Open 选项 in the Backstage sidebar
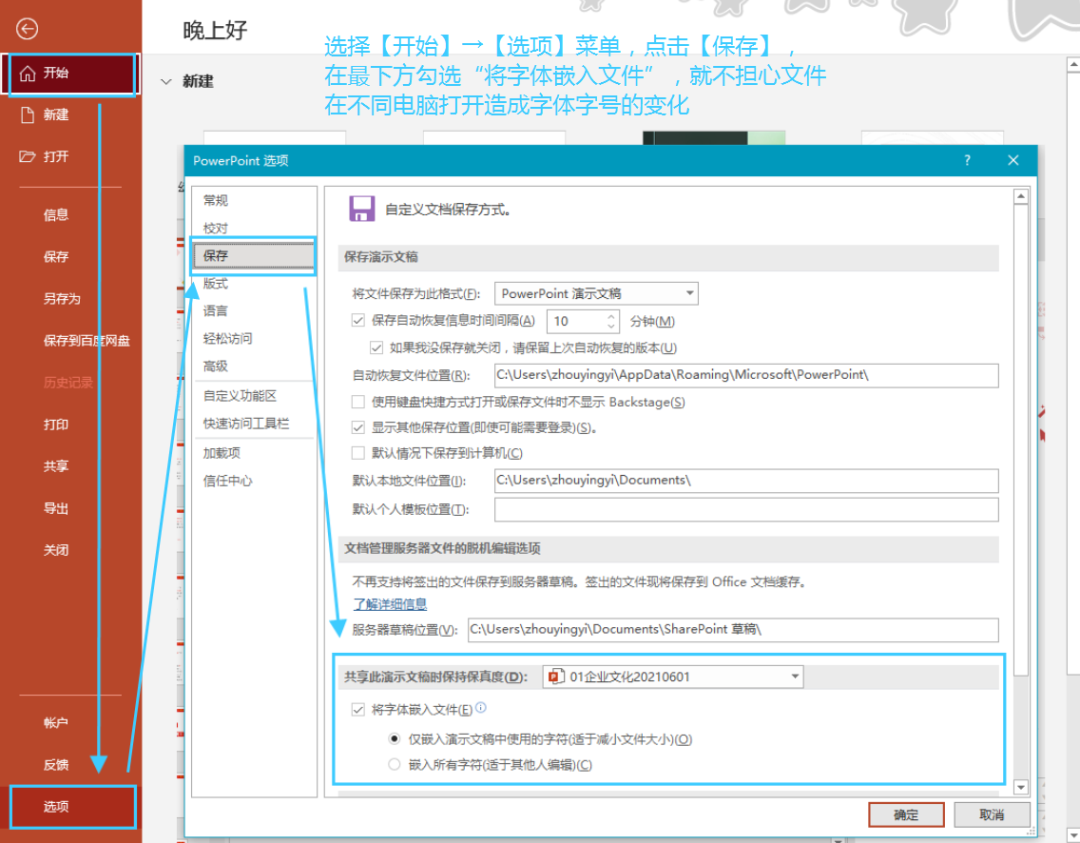 pos(57,807)
